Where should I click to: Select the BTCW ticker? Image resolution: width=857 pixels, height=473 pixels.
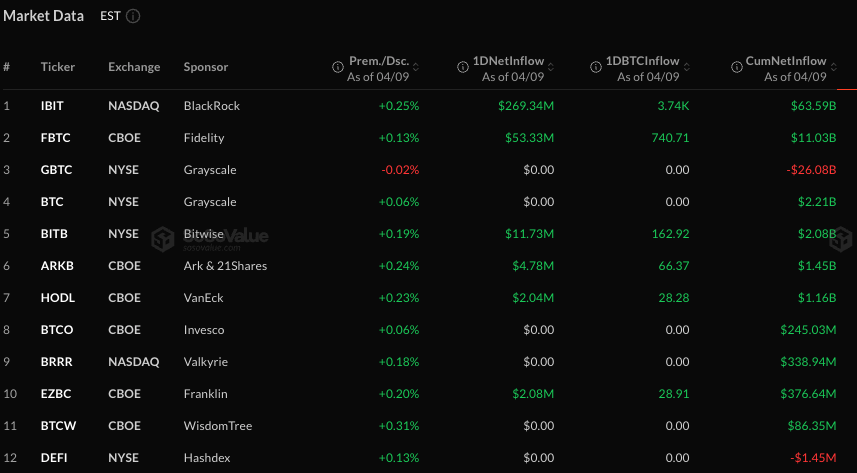pos(58,425)
